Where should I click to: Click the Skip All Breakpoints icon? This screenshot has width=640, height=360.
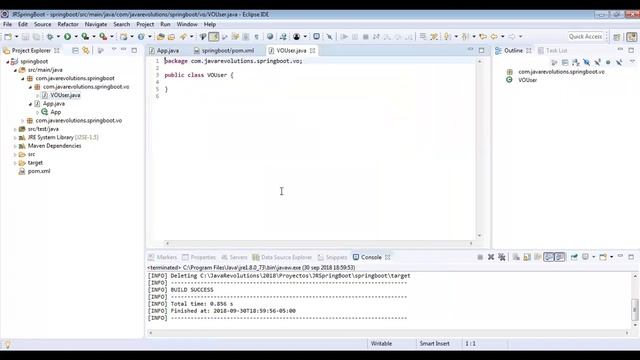(329, 37)
